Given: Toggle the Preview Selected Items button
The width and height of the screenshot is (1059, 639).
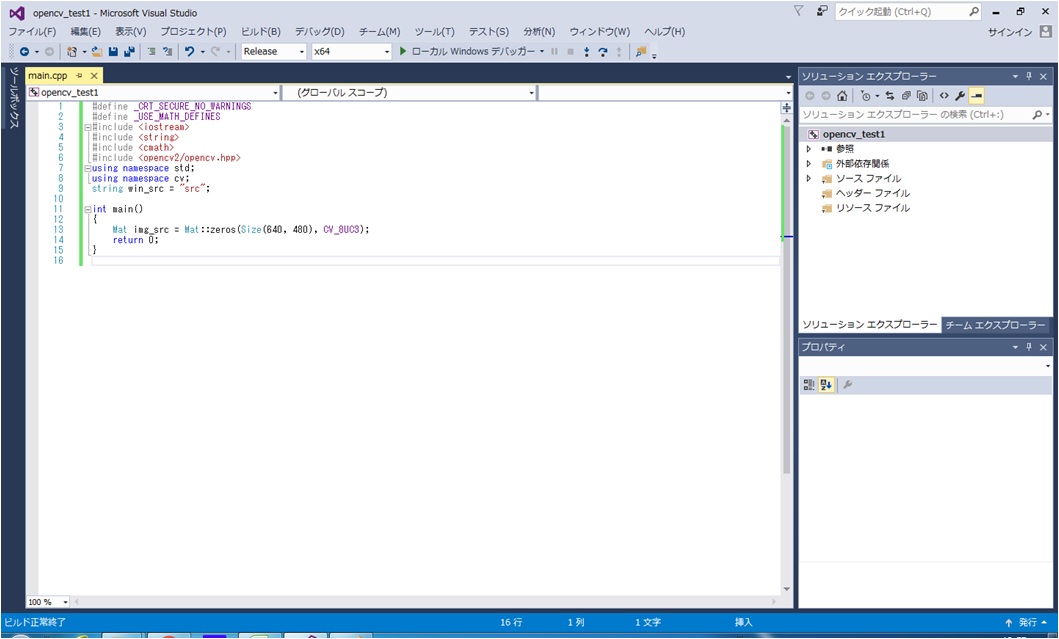Looking at the screenshot, I should (977, 96).
